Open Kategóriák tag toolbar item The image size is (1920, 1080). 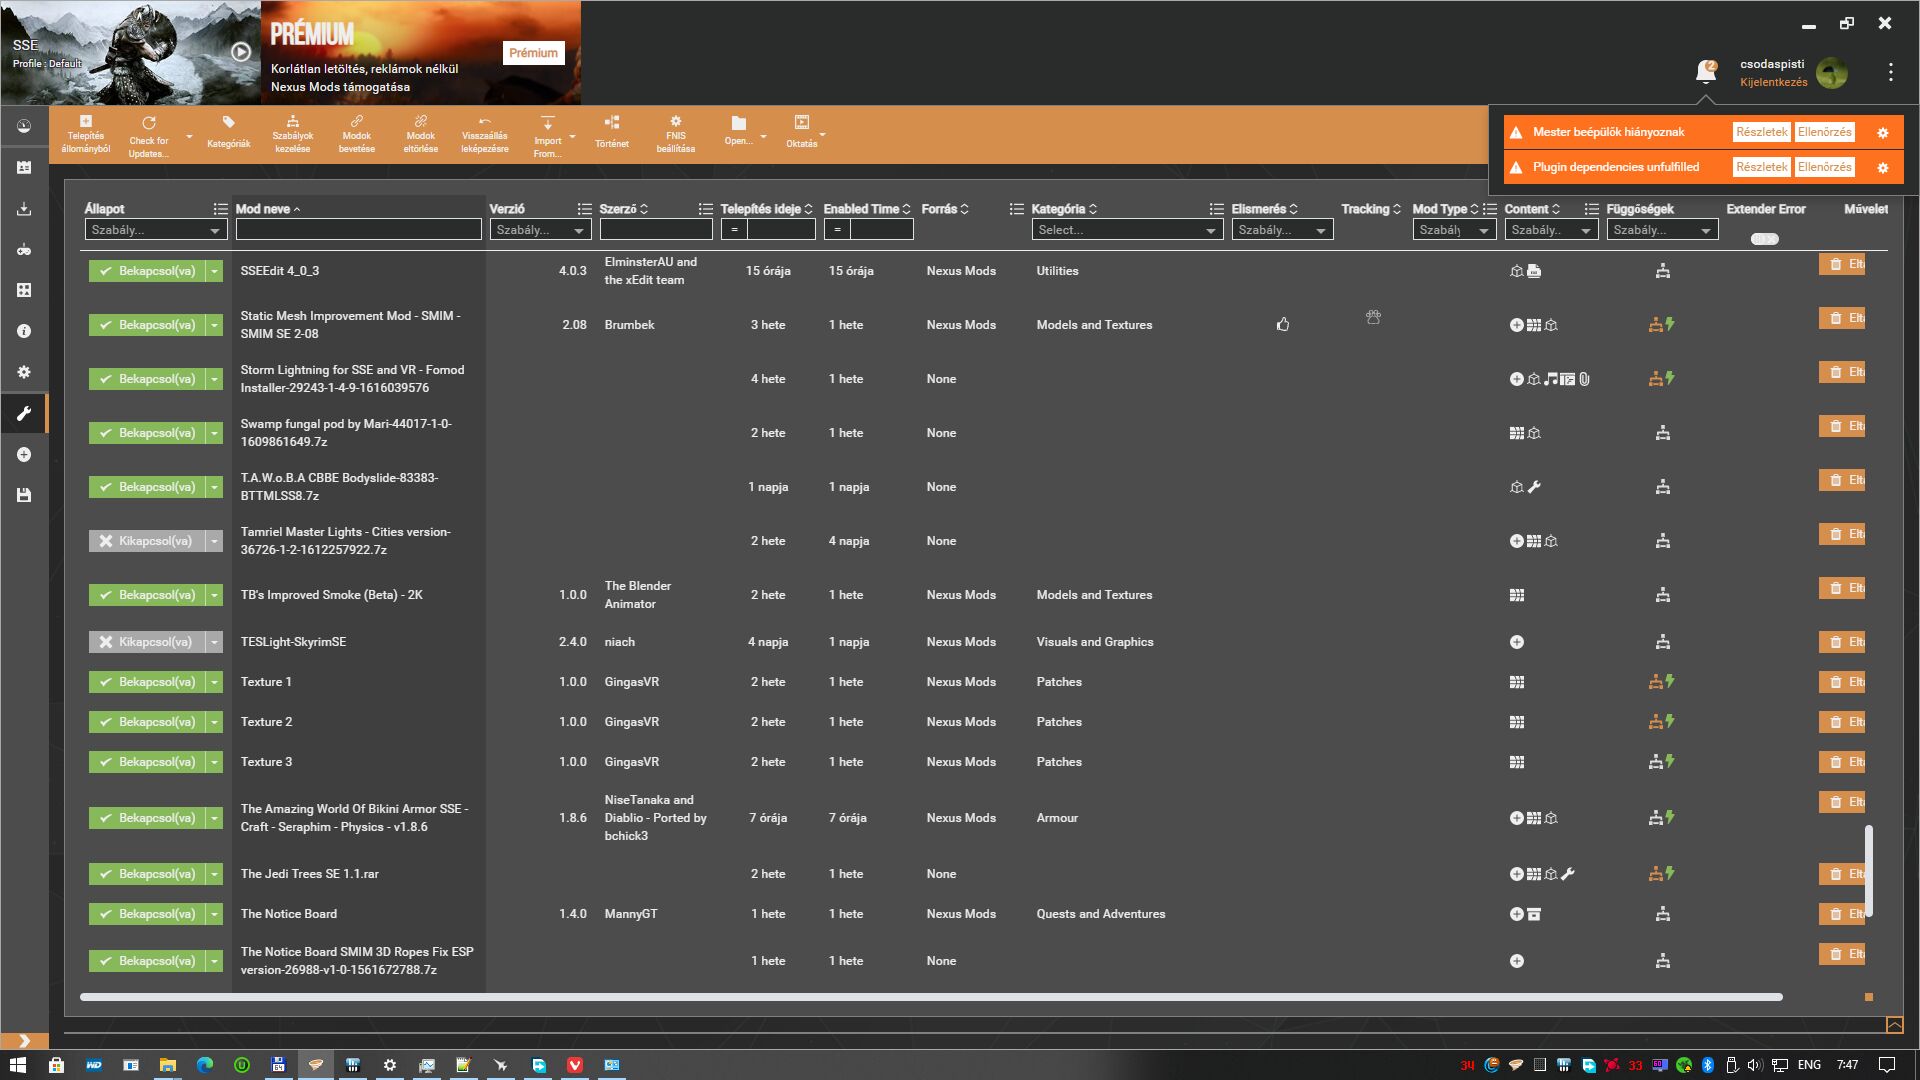(x=228, y=132)
